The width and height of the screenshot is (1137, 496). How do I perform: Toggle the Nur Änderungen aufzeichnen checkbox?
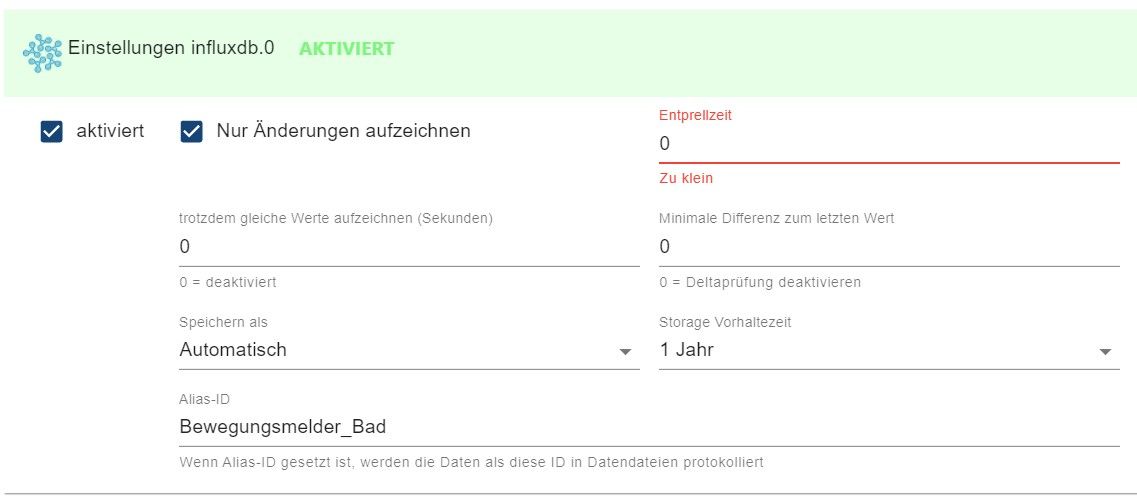pos(192,132)
